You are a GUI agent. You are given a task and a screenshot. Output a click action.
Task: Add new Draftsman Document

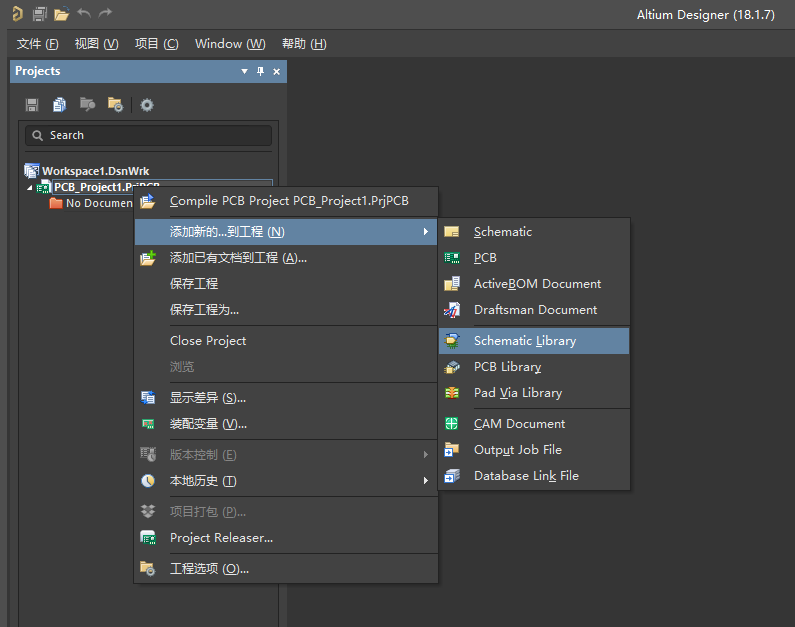click(534, 310)
